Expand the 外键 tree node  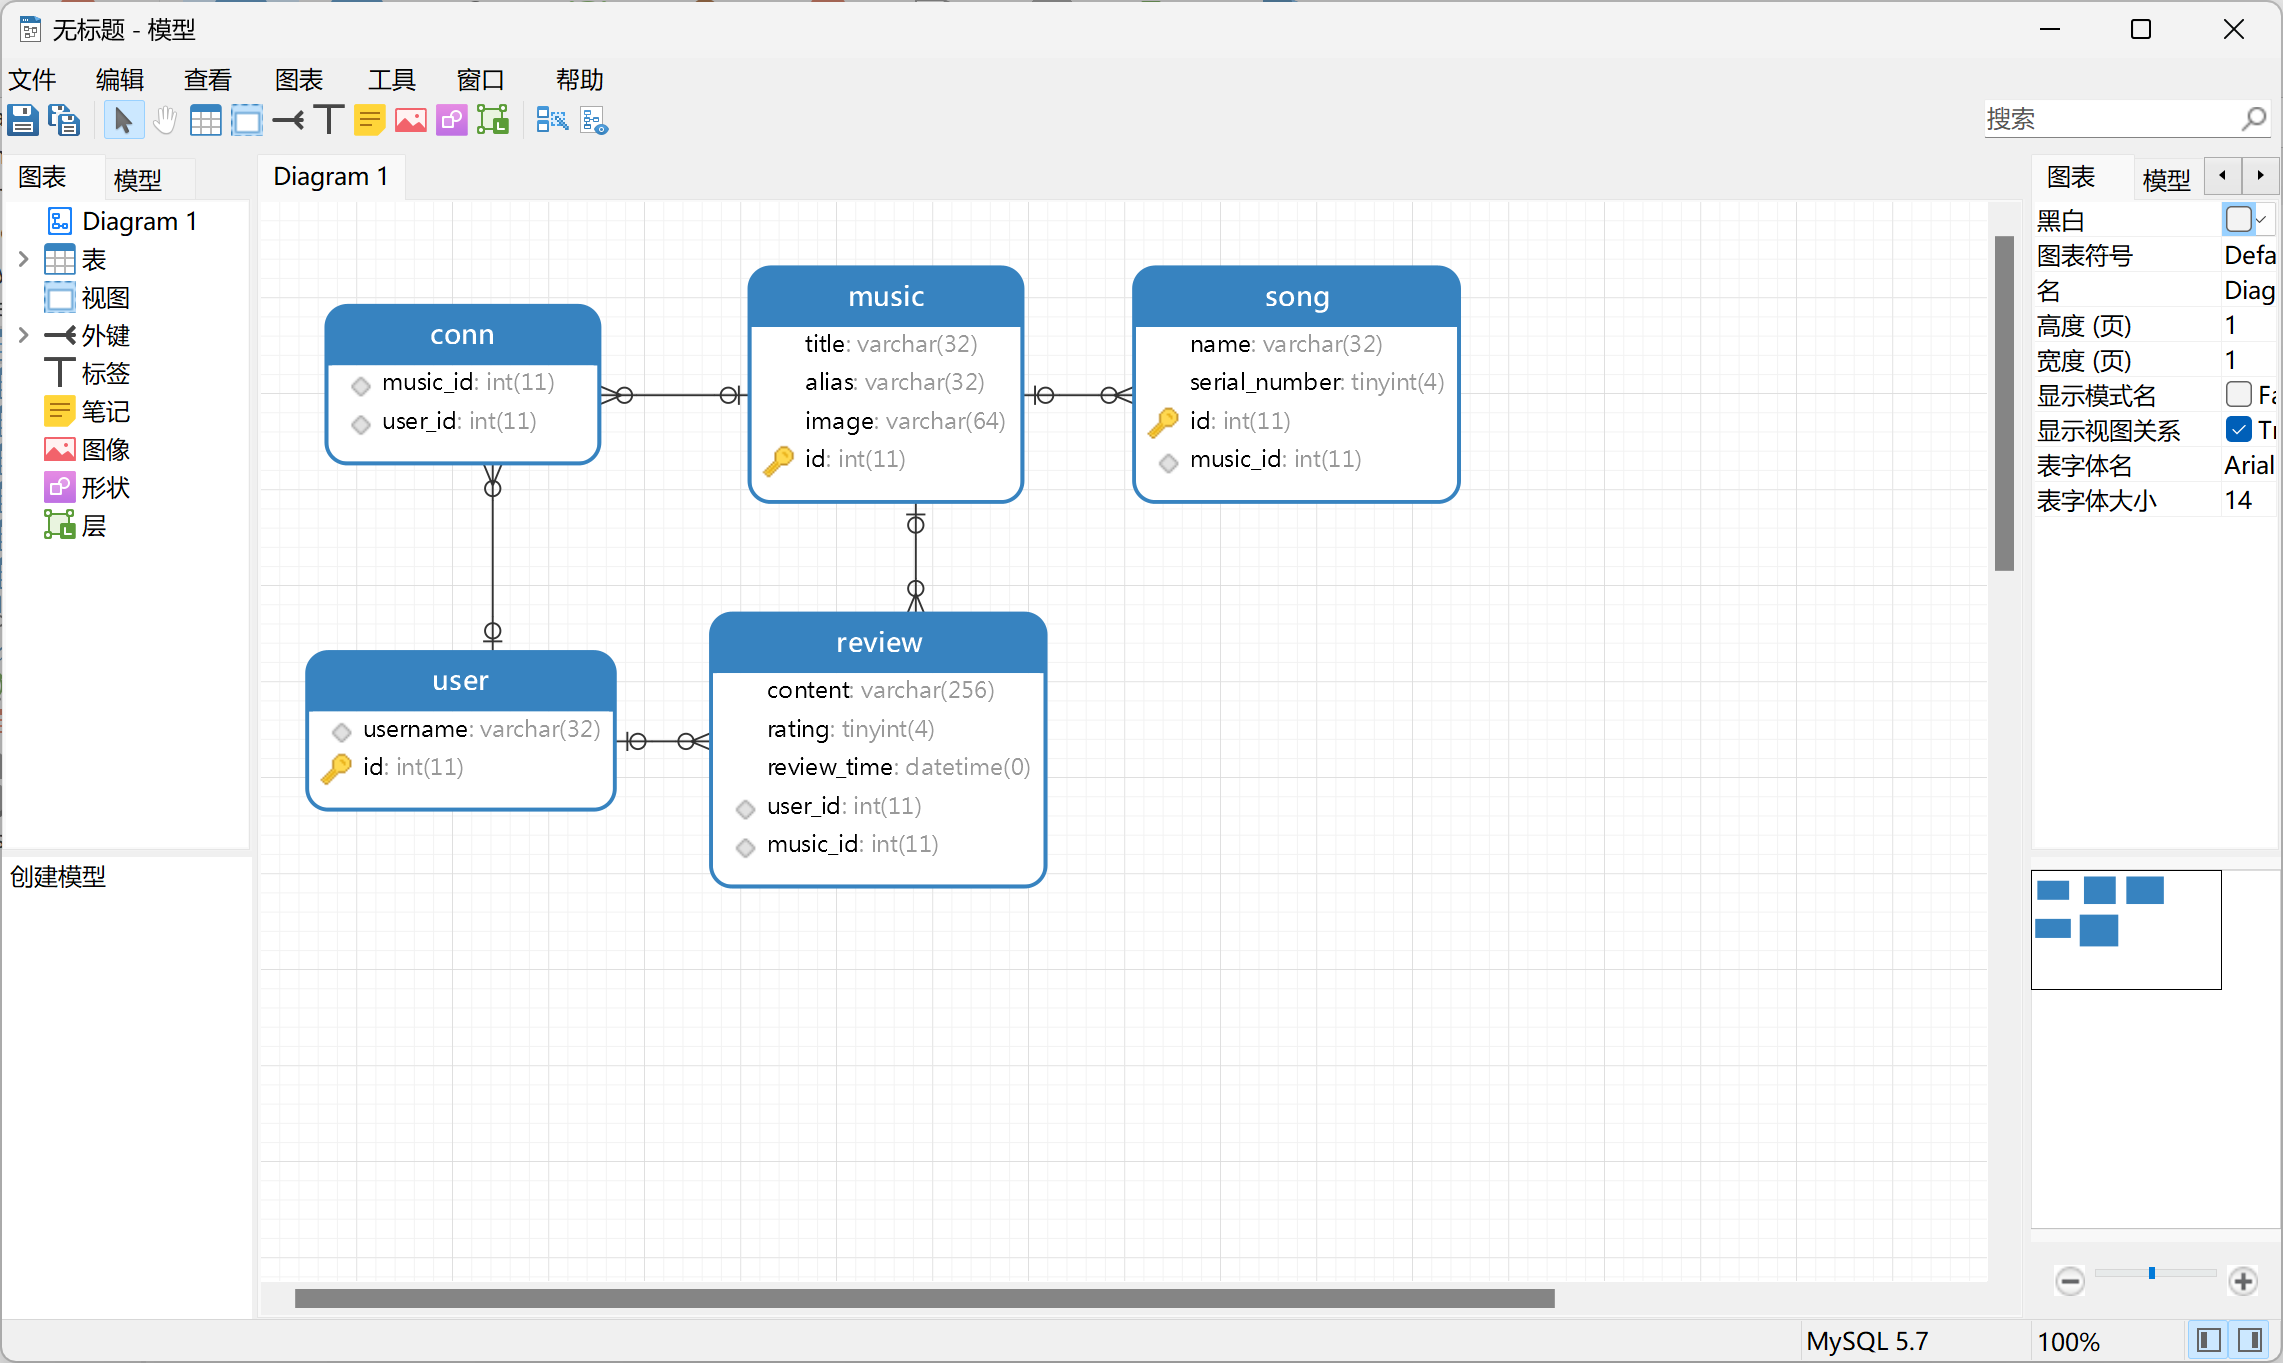(x=24, y=335)
